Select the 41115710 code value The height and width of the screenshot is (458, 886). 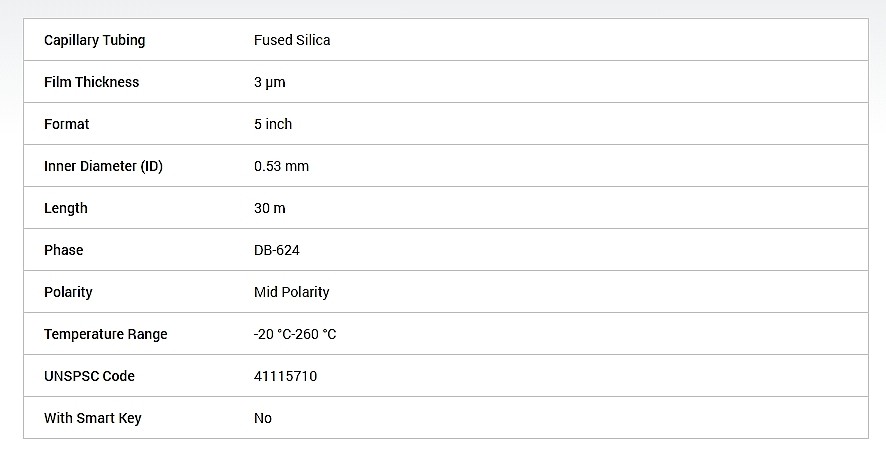(285, 376)
